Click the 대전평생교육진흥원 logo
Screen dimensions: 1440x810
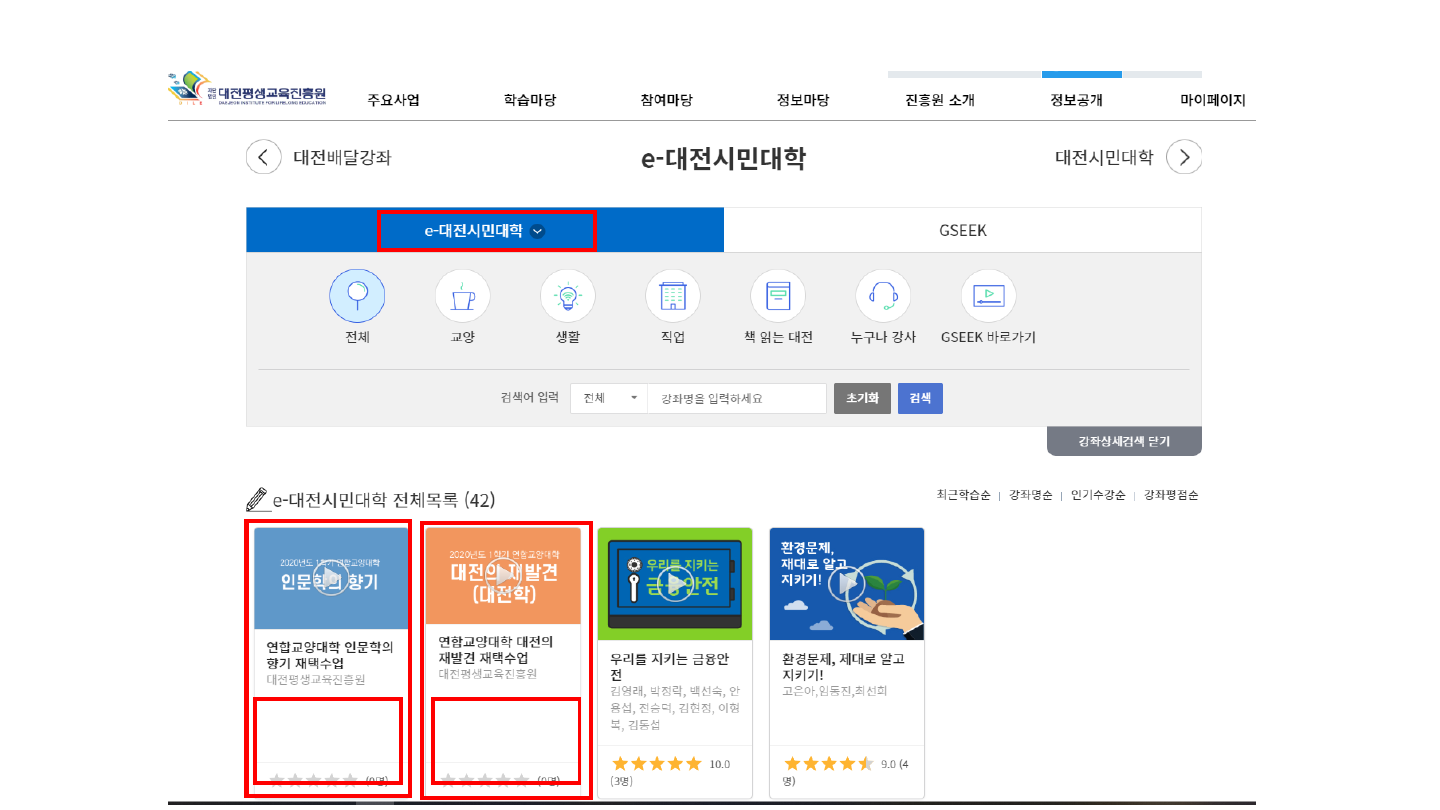click(248, 91)
